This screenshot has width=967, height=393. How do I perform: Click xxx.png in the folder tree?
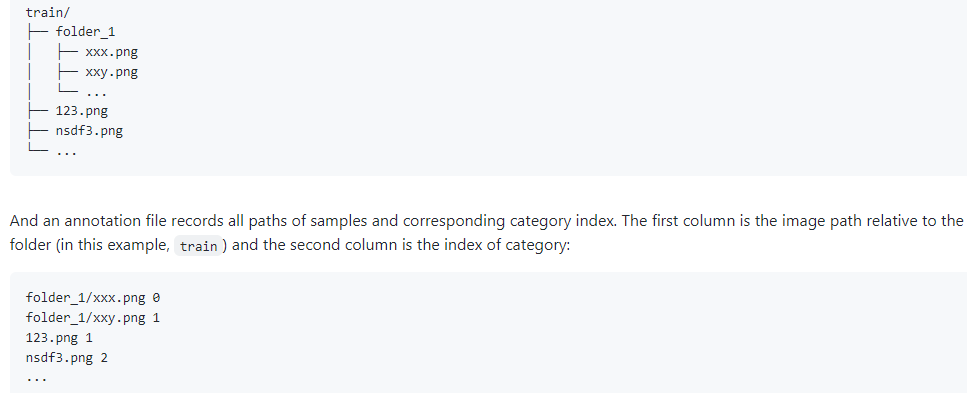coord(112,52)
